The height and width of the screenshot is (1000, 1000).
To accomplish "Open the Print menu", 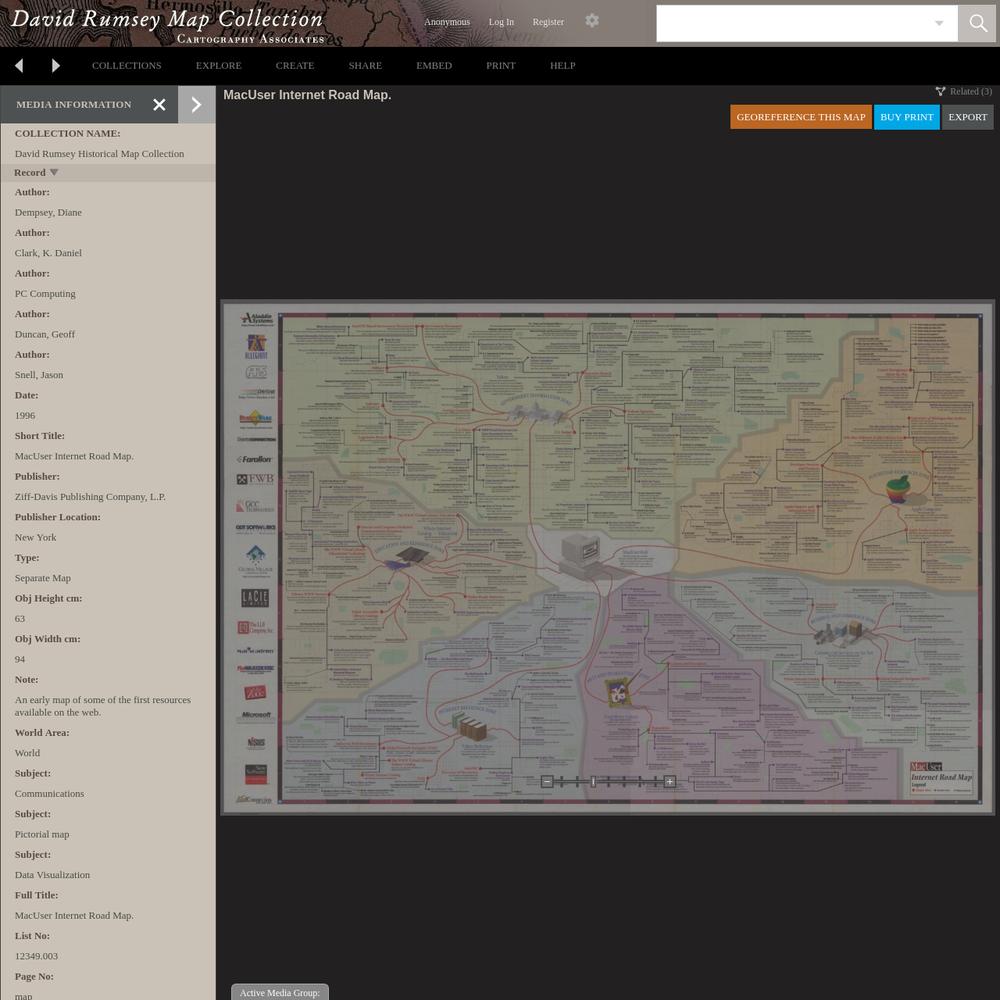I will pyautogui.click(x=501, y=66).
